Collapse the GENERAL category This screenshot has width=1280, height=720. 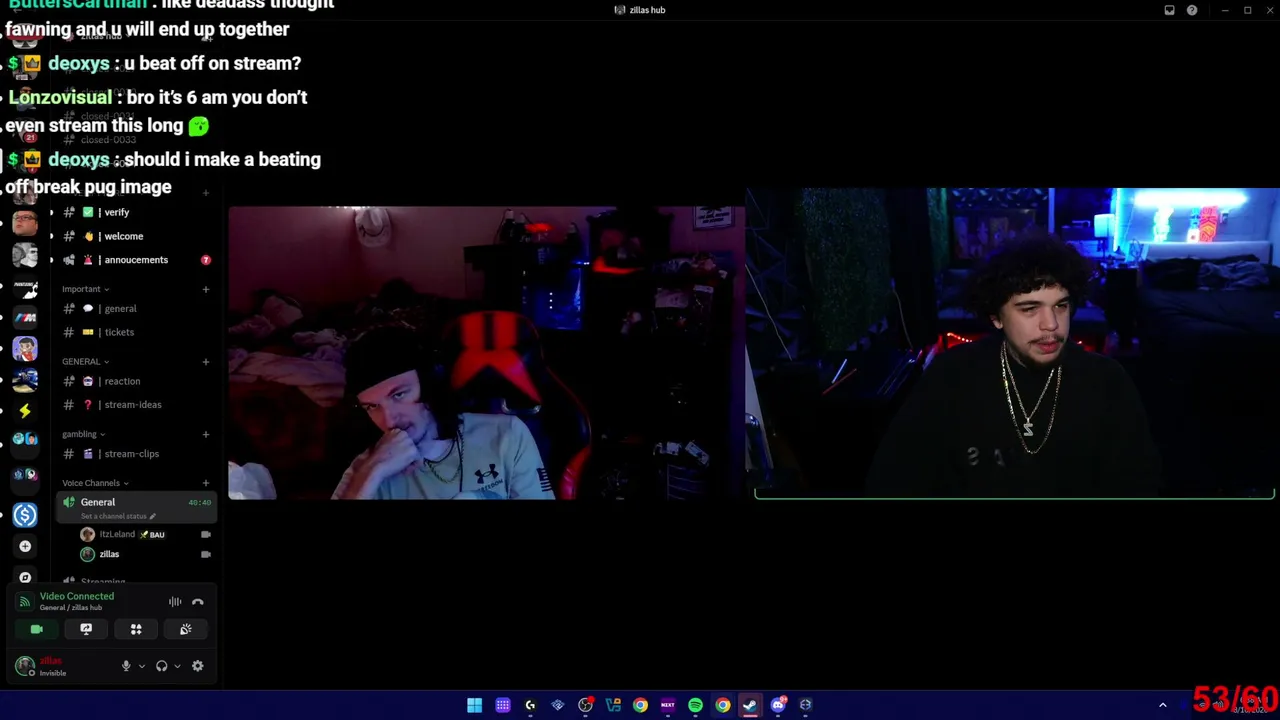[85, 361]
